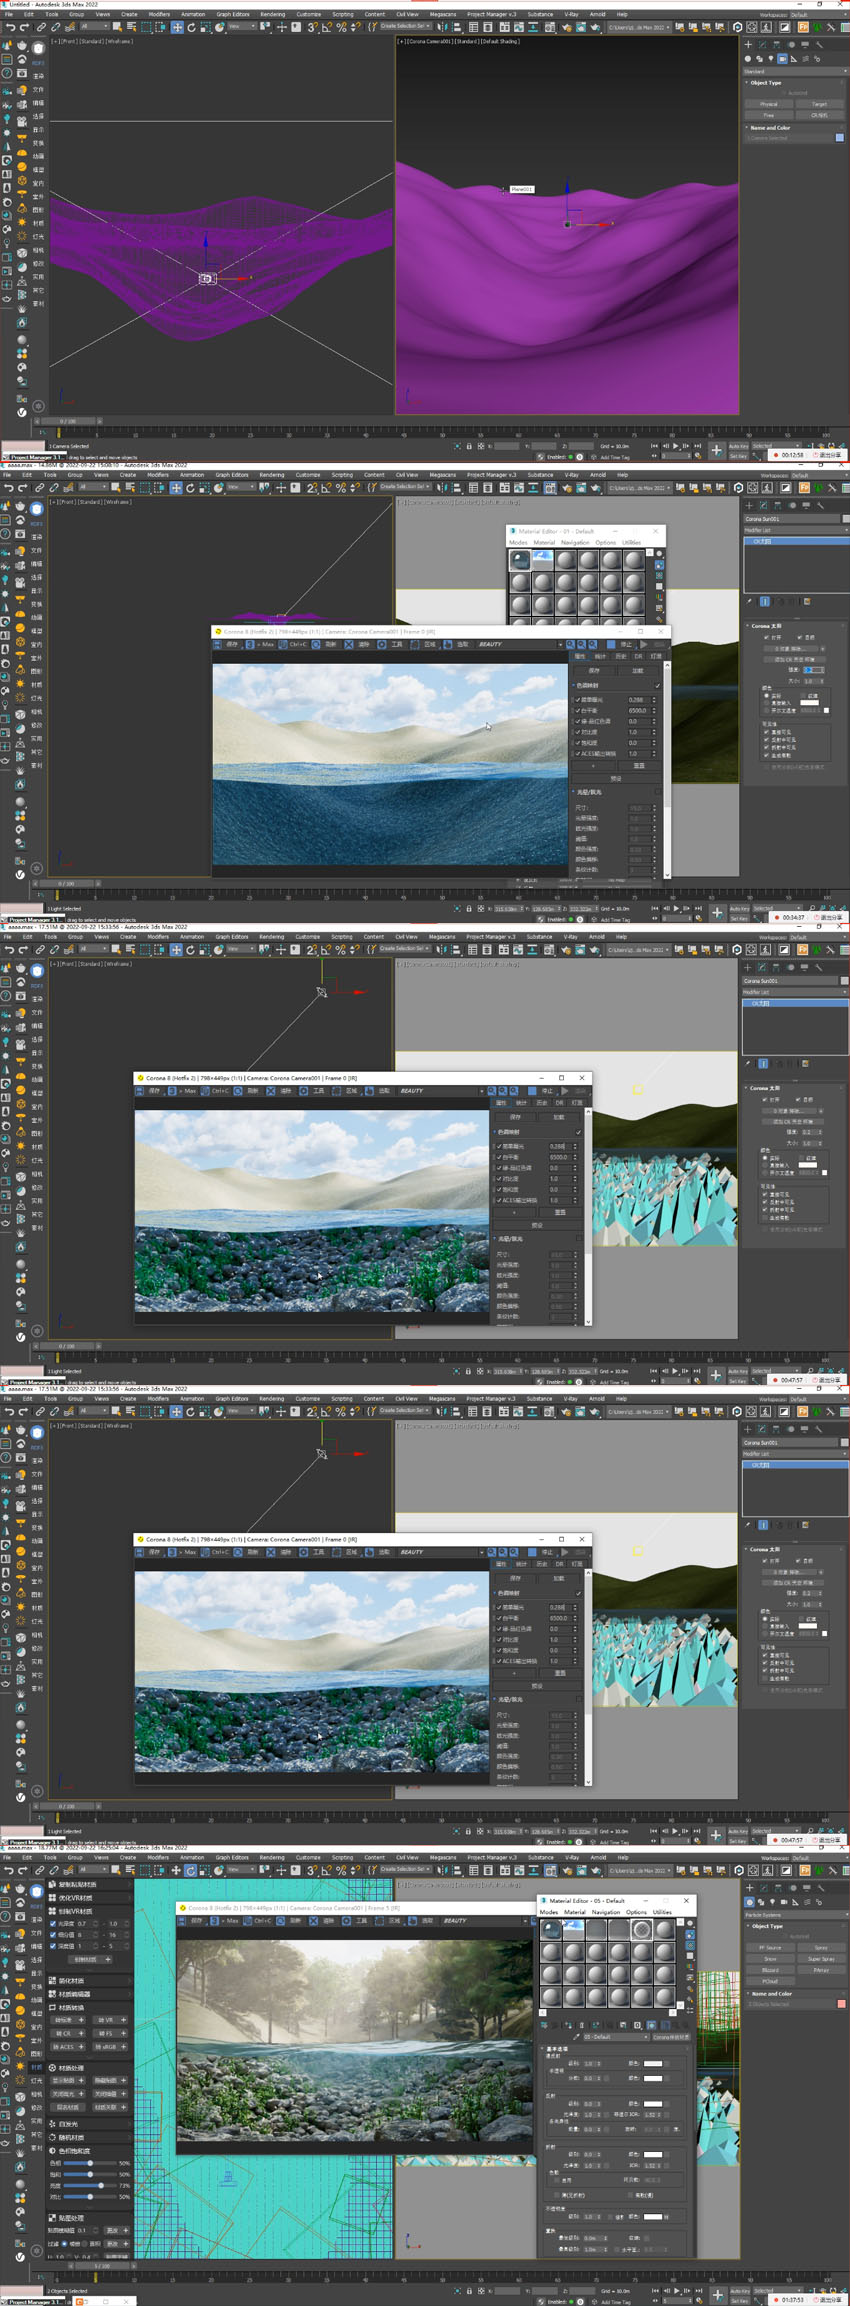Select the Move tool in the Untitled window toolbar
The width and height of the screenshot is (850, 2306).
point(177,27)
